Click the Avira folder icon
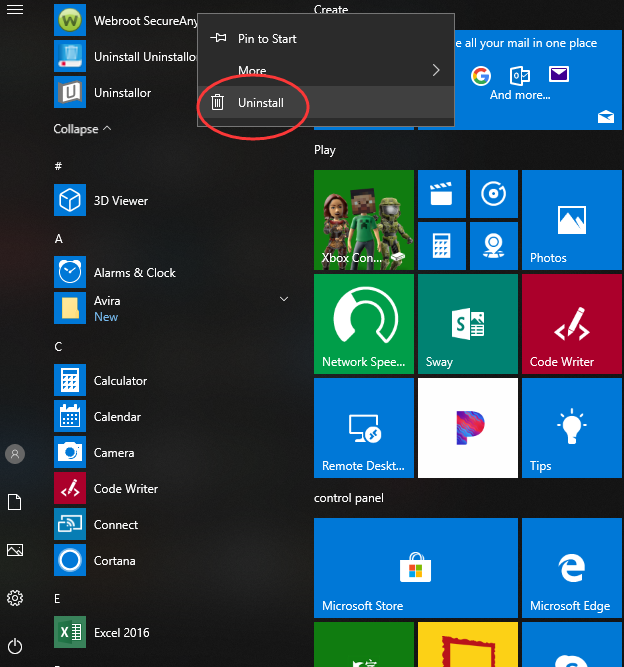 pyautogui.click(x=70, y=308)
